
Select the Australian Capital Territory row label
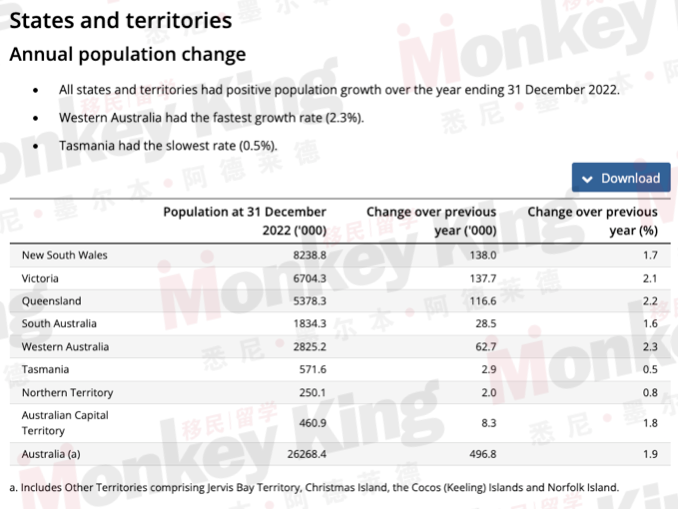[65, 423]
